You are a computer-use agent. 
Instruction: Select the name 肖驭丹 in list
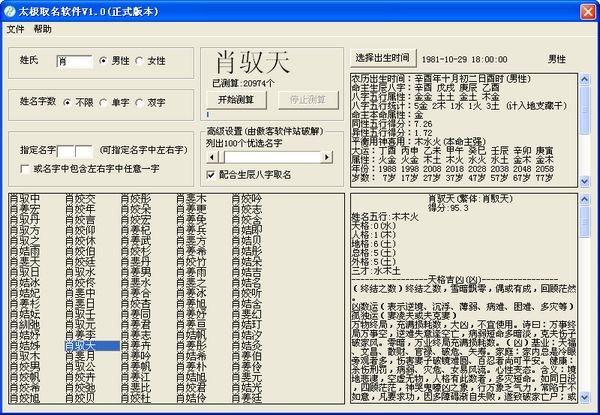tap(24, 220)
